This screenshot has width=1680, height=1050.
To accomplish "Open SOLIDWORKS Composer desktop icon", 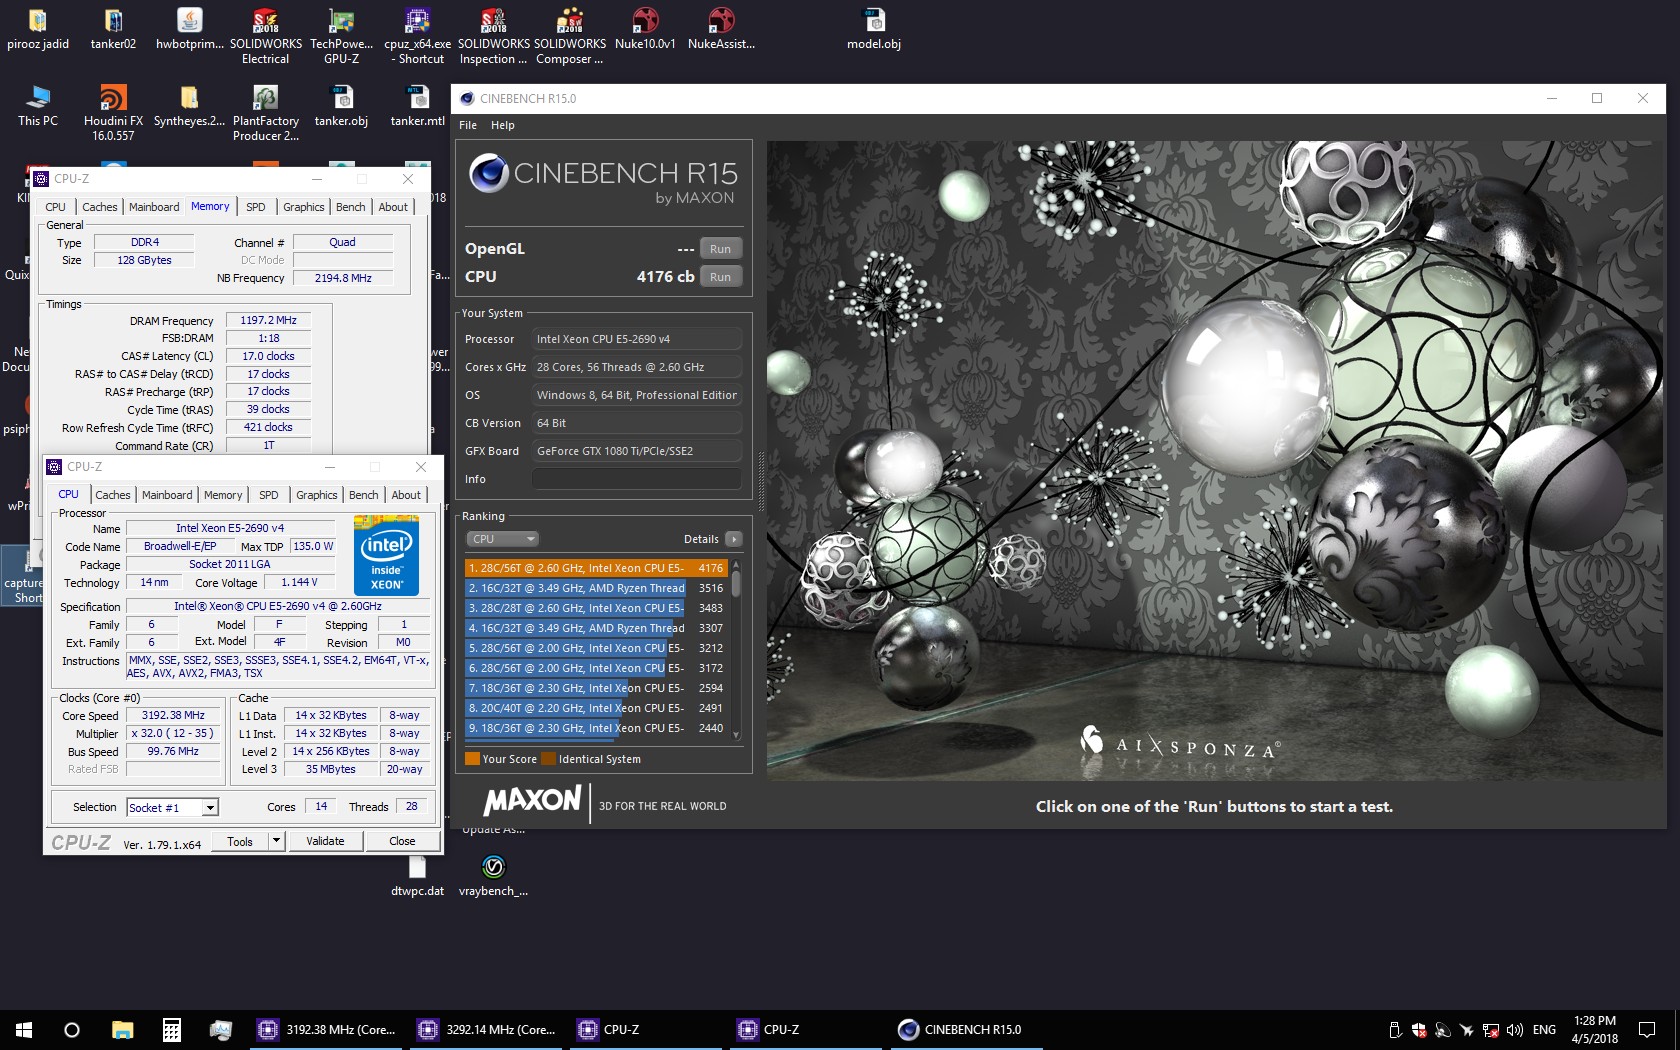I will coord(569,35).
